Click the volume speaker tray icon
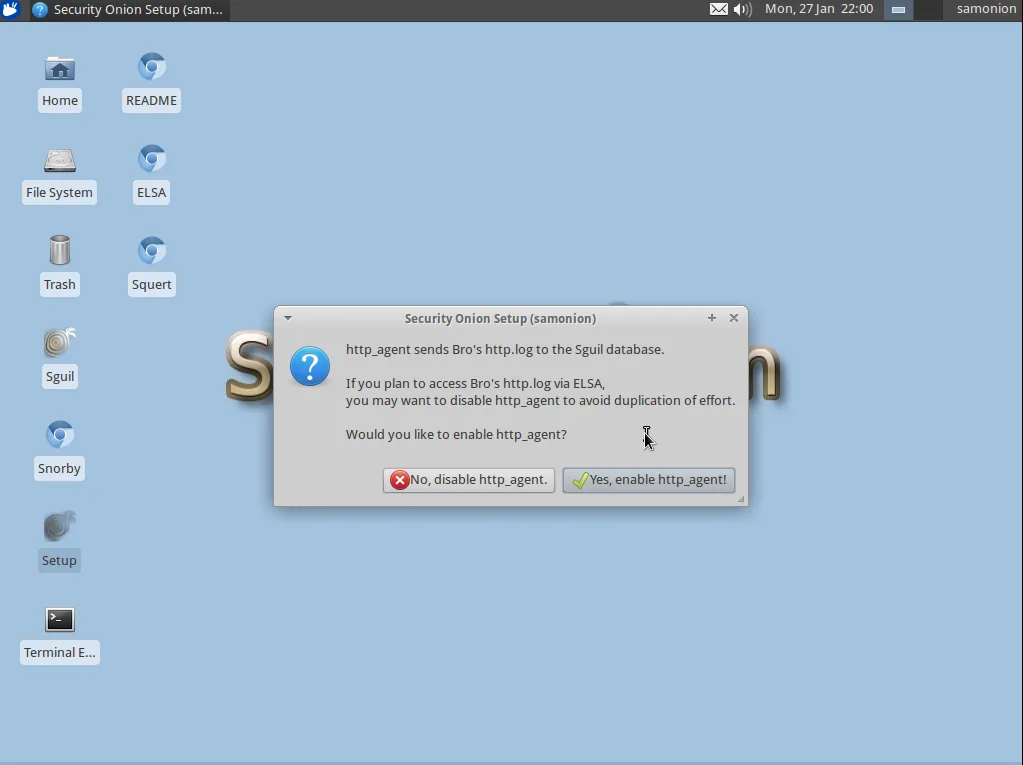 [742, 9]
